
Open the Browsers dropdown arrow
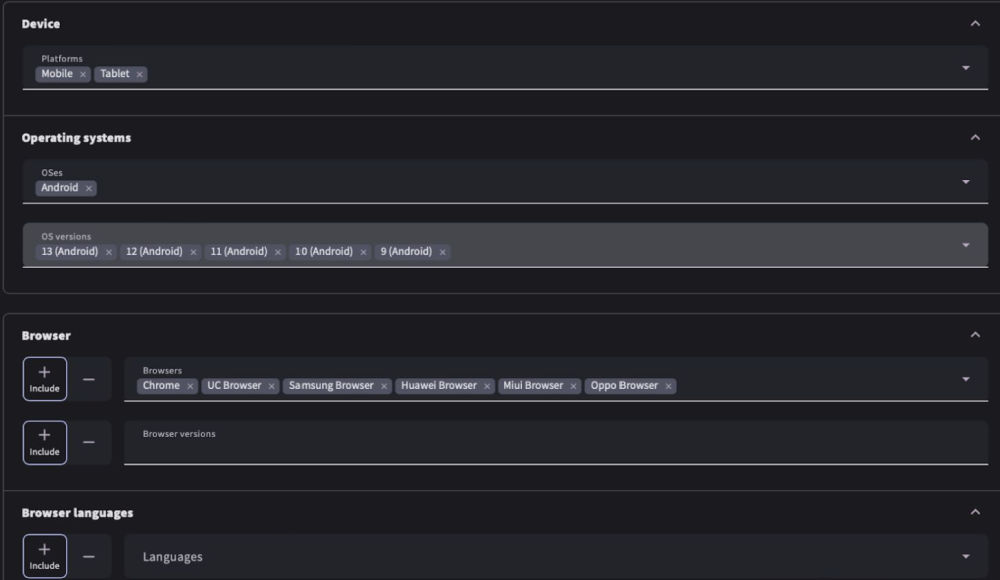click(x=966, y=379)
